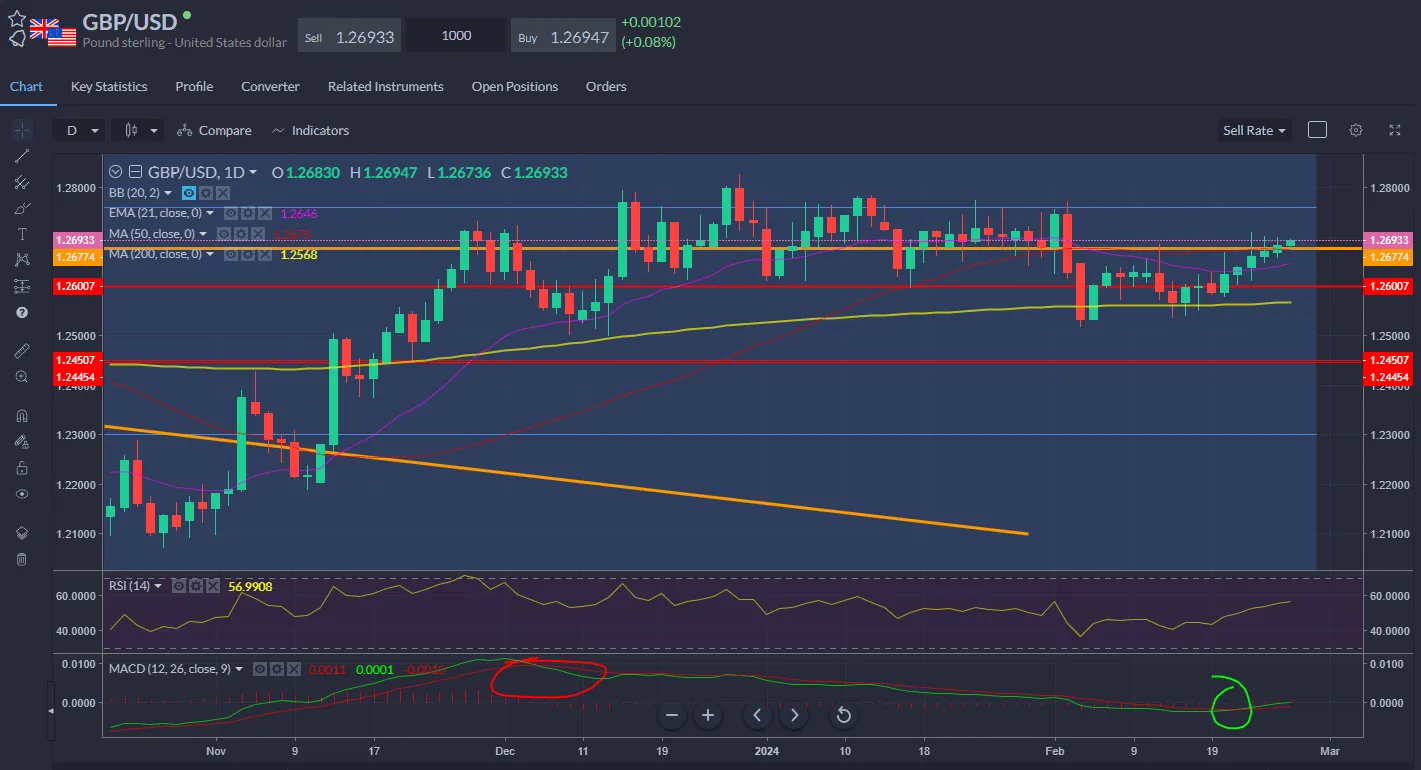
Task: Remove the EMA (21, close, 0) indicator
Action: [264, 213]
